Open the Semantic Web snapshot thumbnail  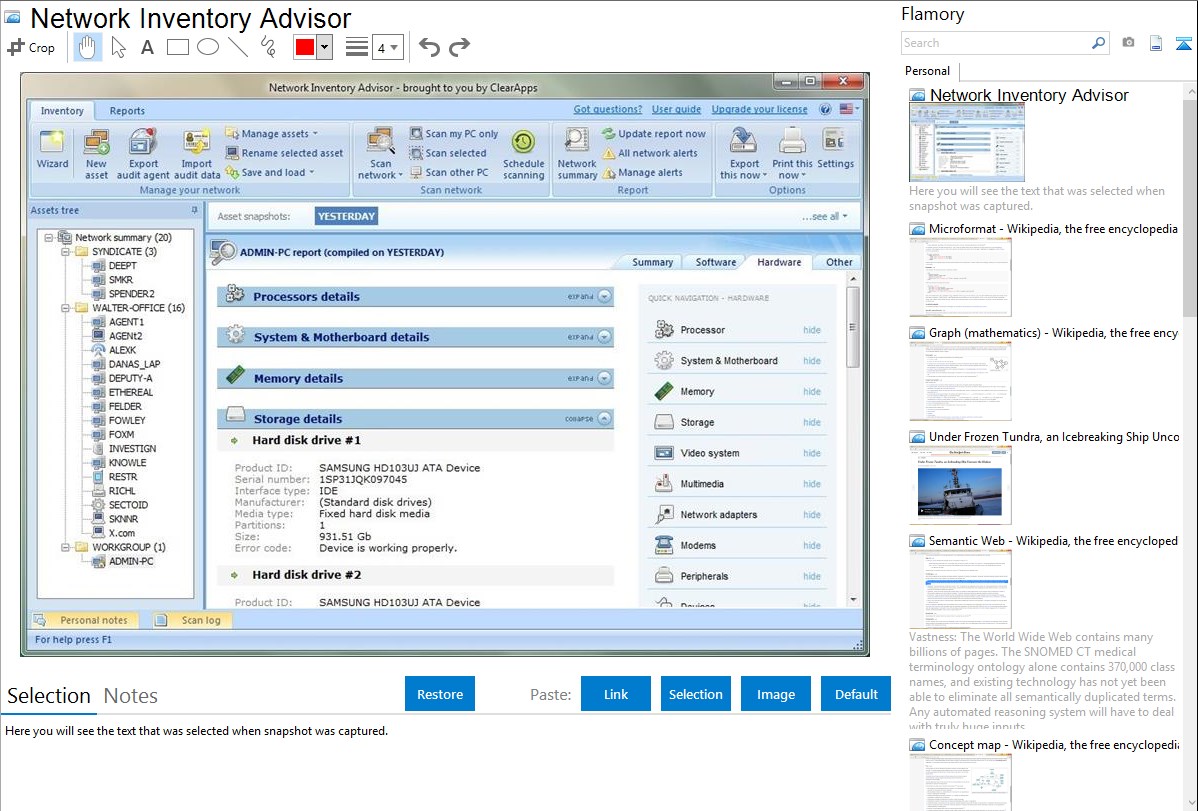click(x=960, y=589)
